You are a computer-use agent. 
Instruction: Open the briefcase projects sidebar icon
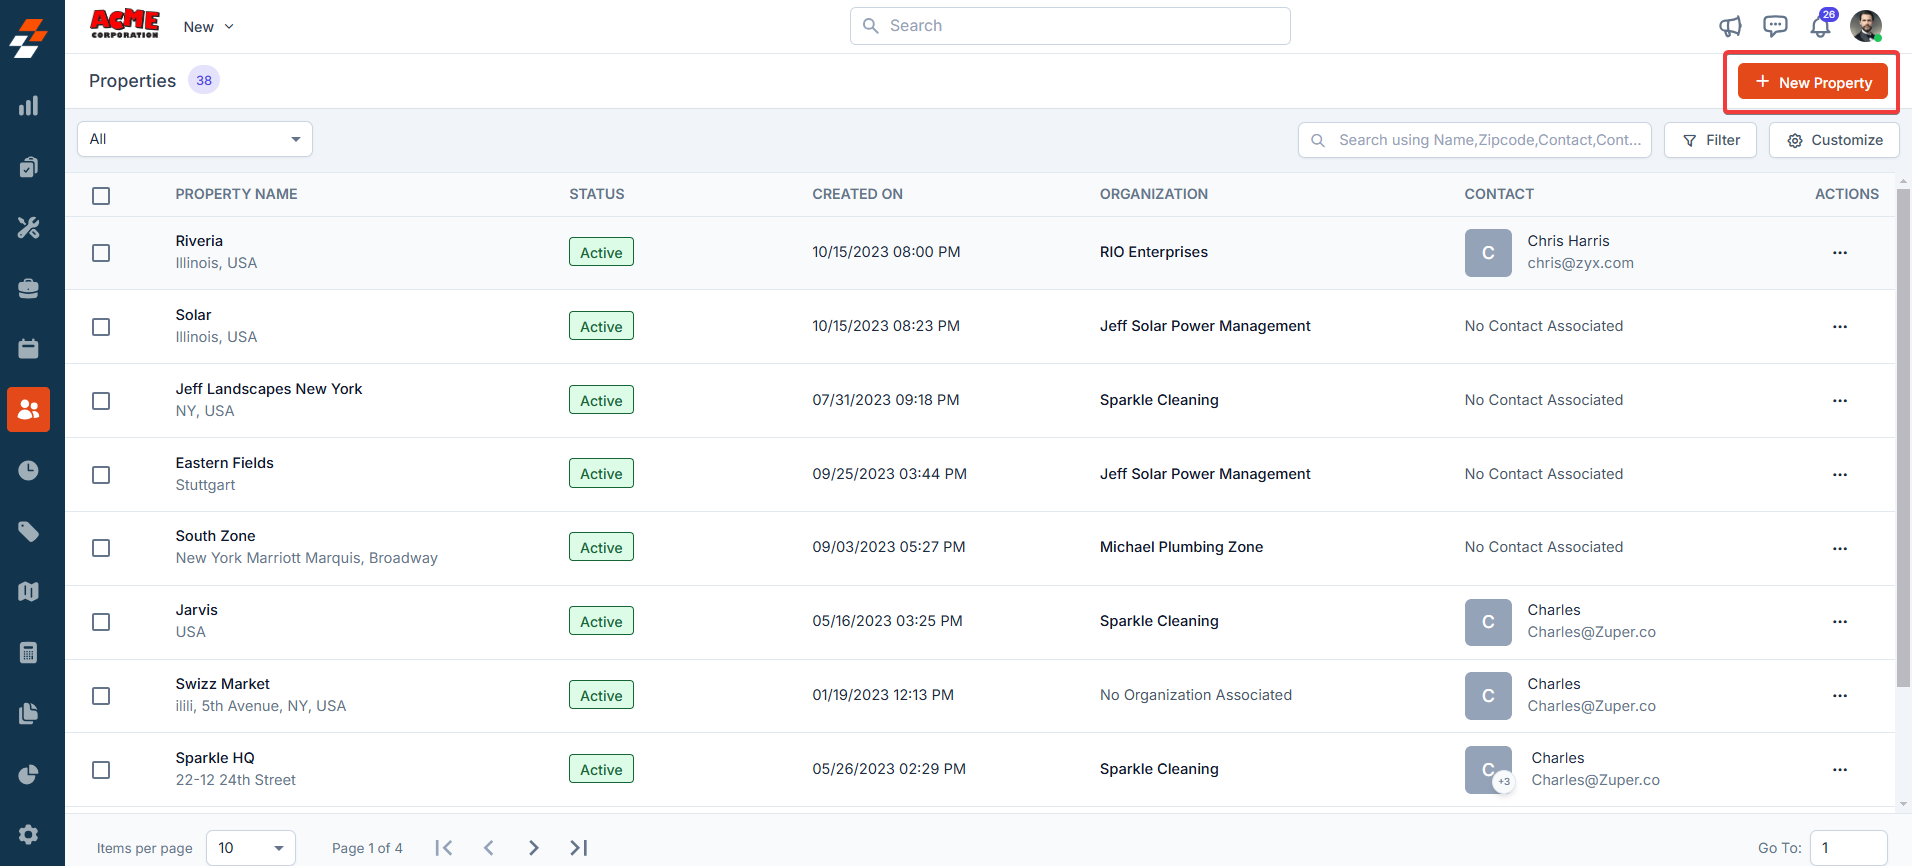pyautogui.click(x=28, y=288)
